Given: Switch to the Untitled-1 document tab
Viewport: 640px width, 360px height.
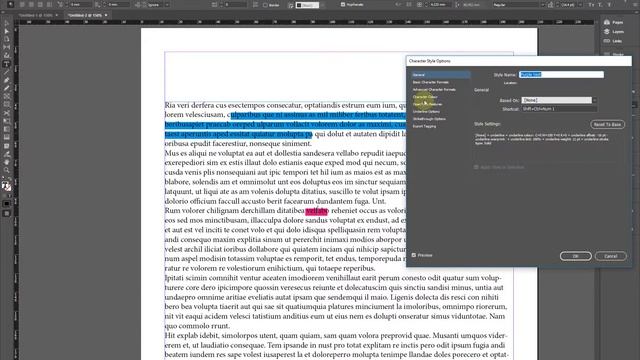Looking at the screenshot, I should pos(38,15).
